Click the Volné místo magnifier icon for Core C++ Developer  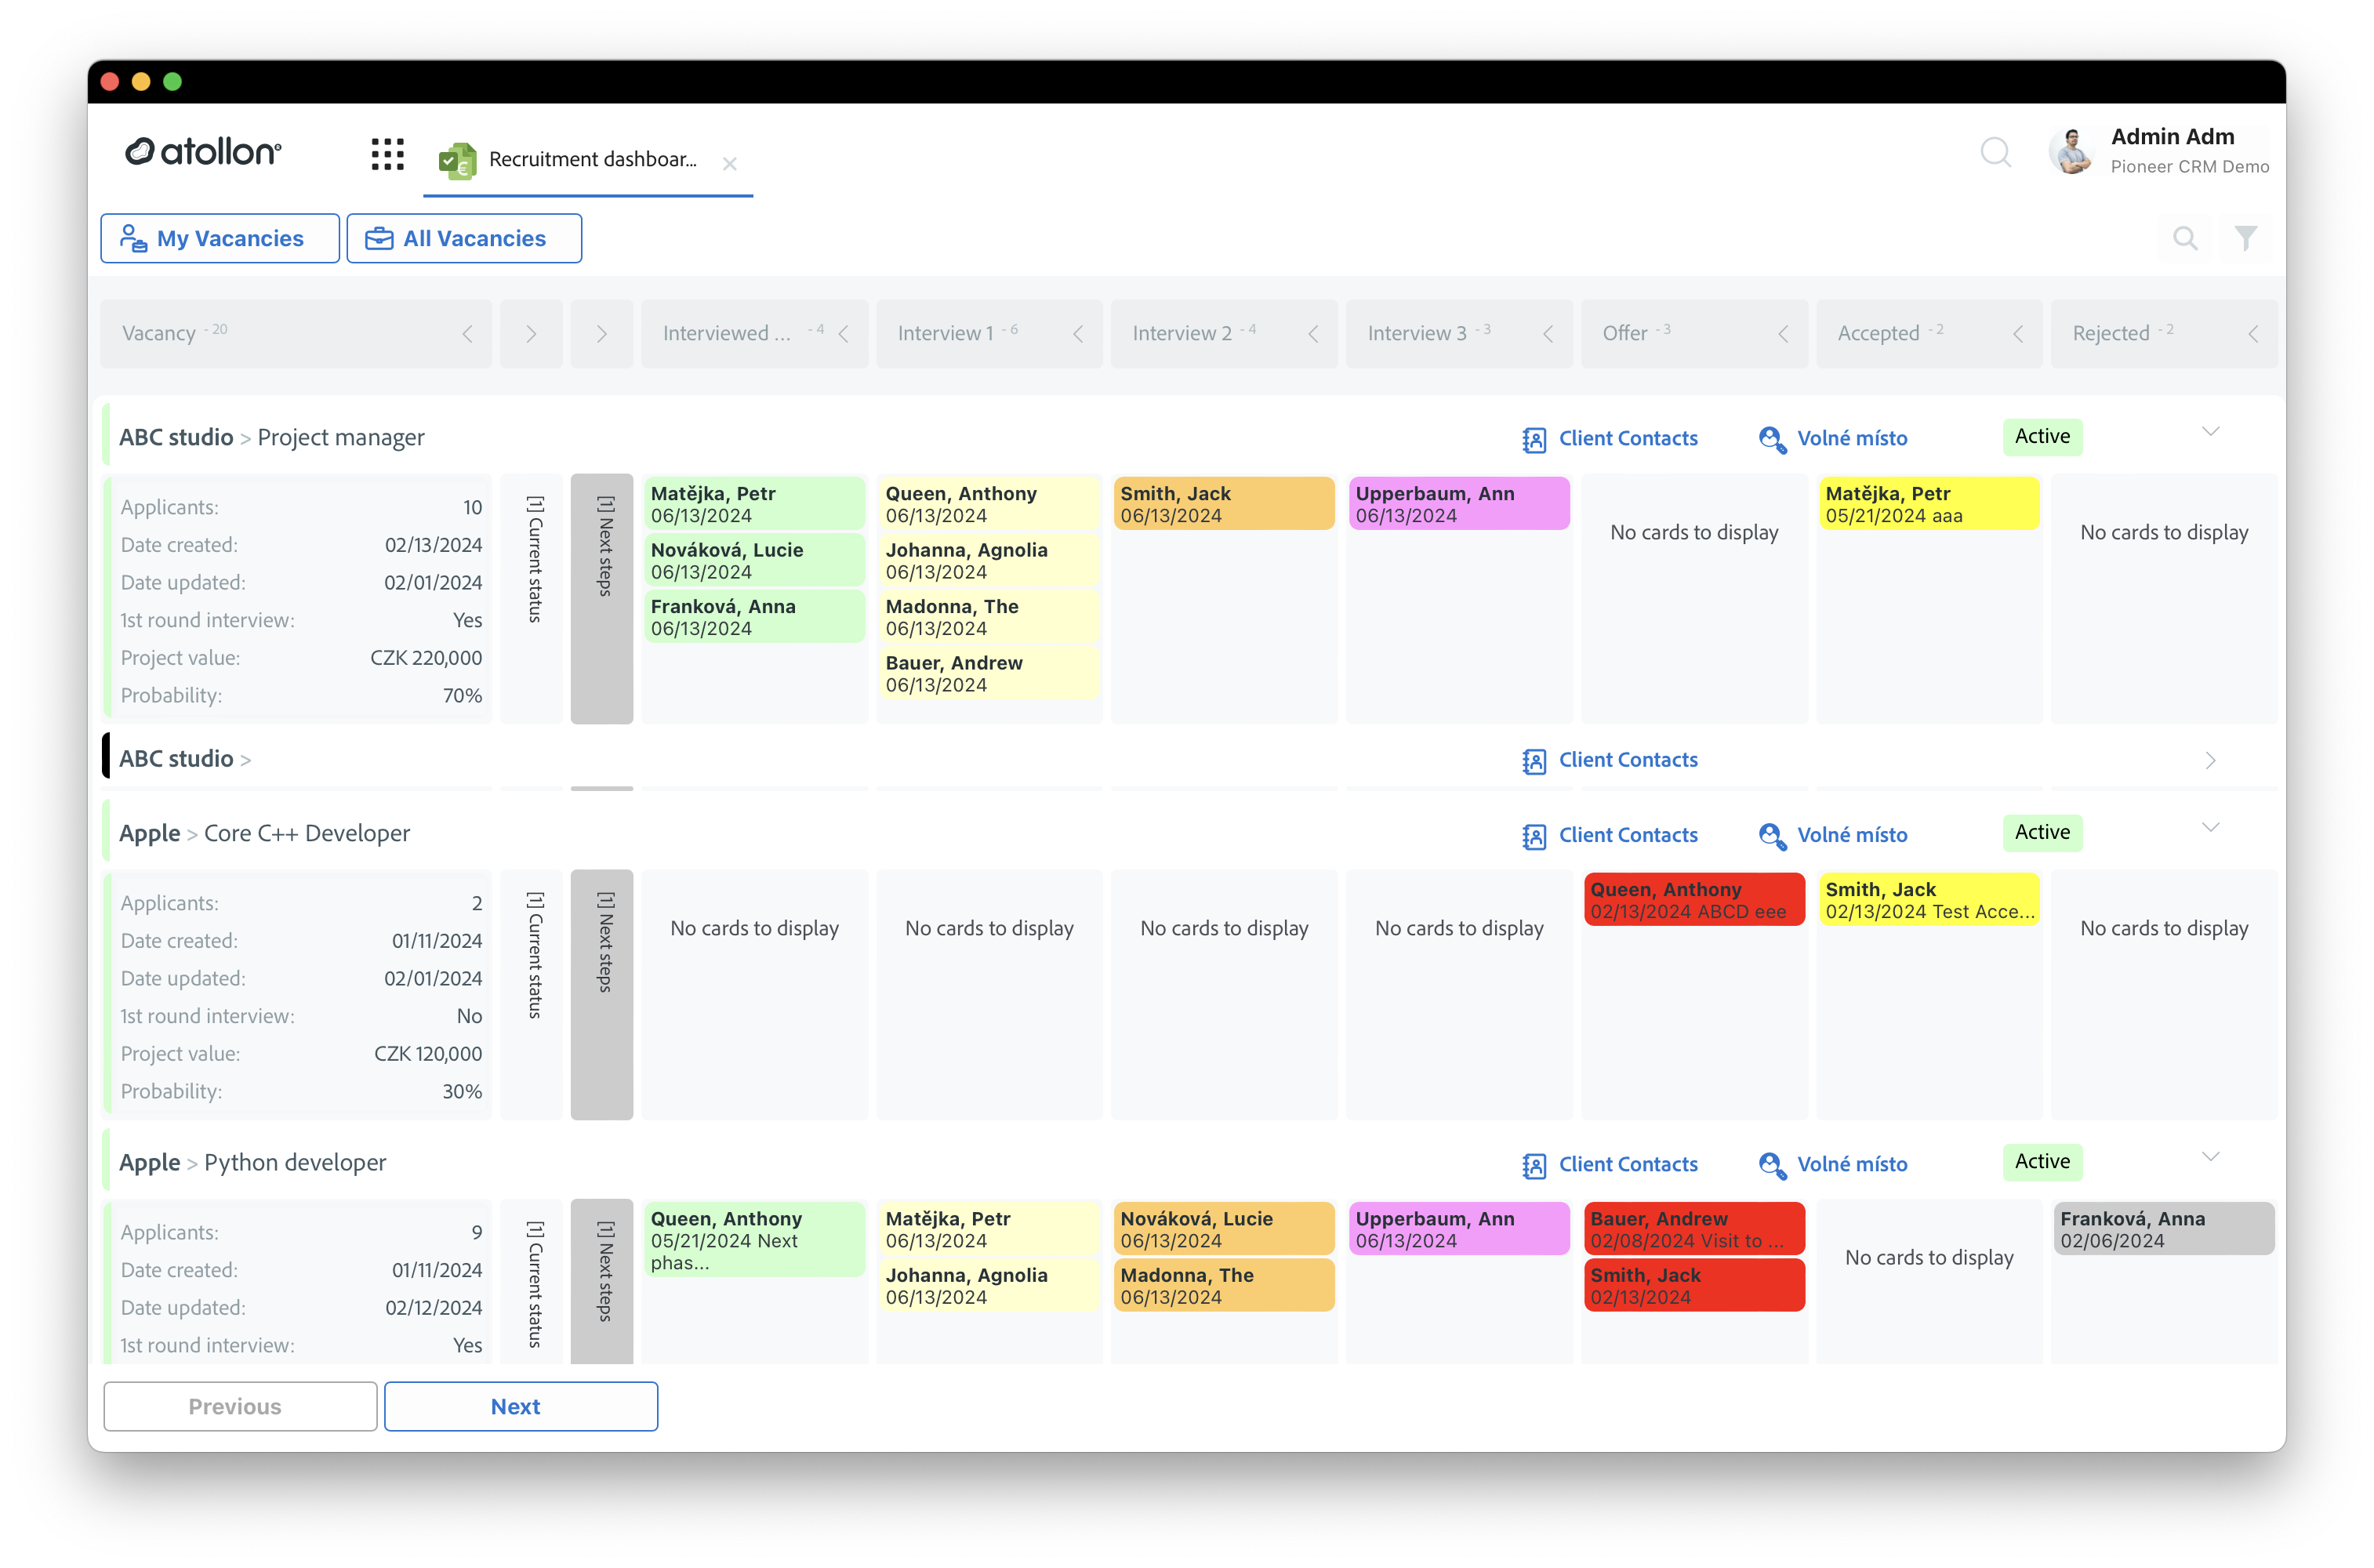(1772, 834)
